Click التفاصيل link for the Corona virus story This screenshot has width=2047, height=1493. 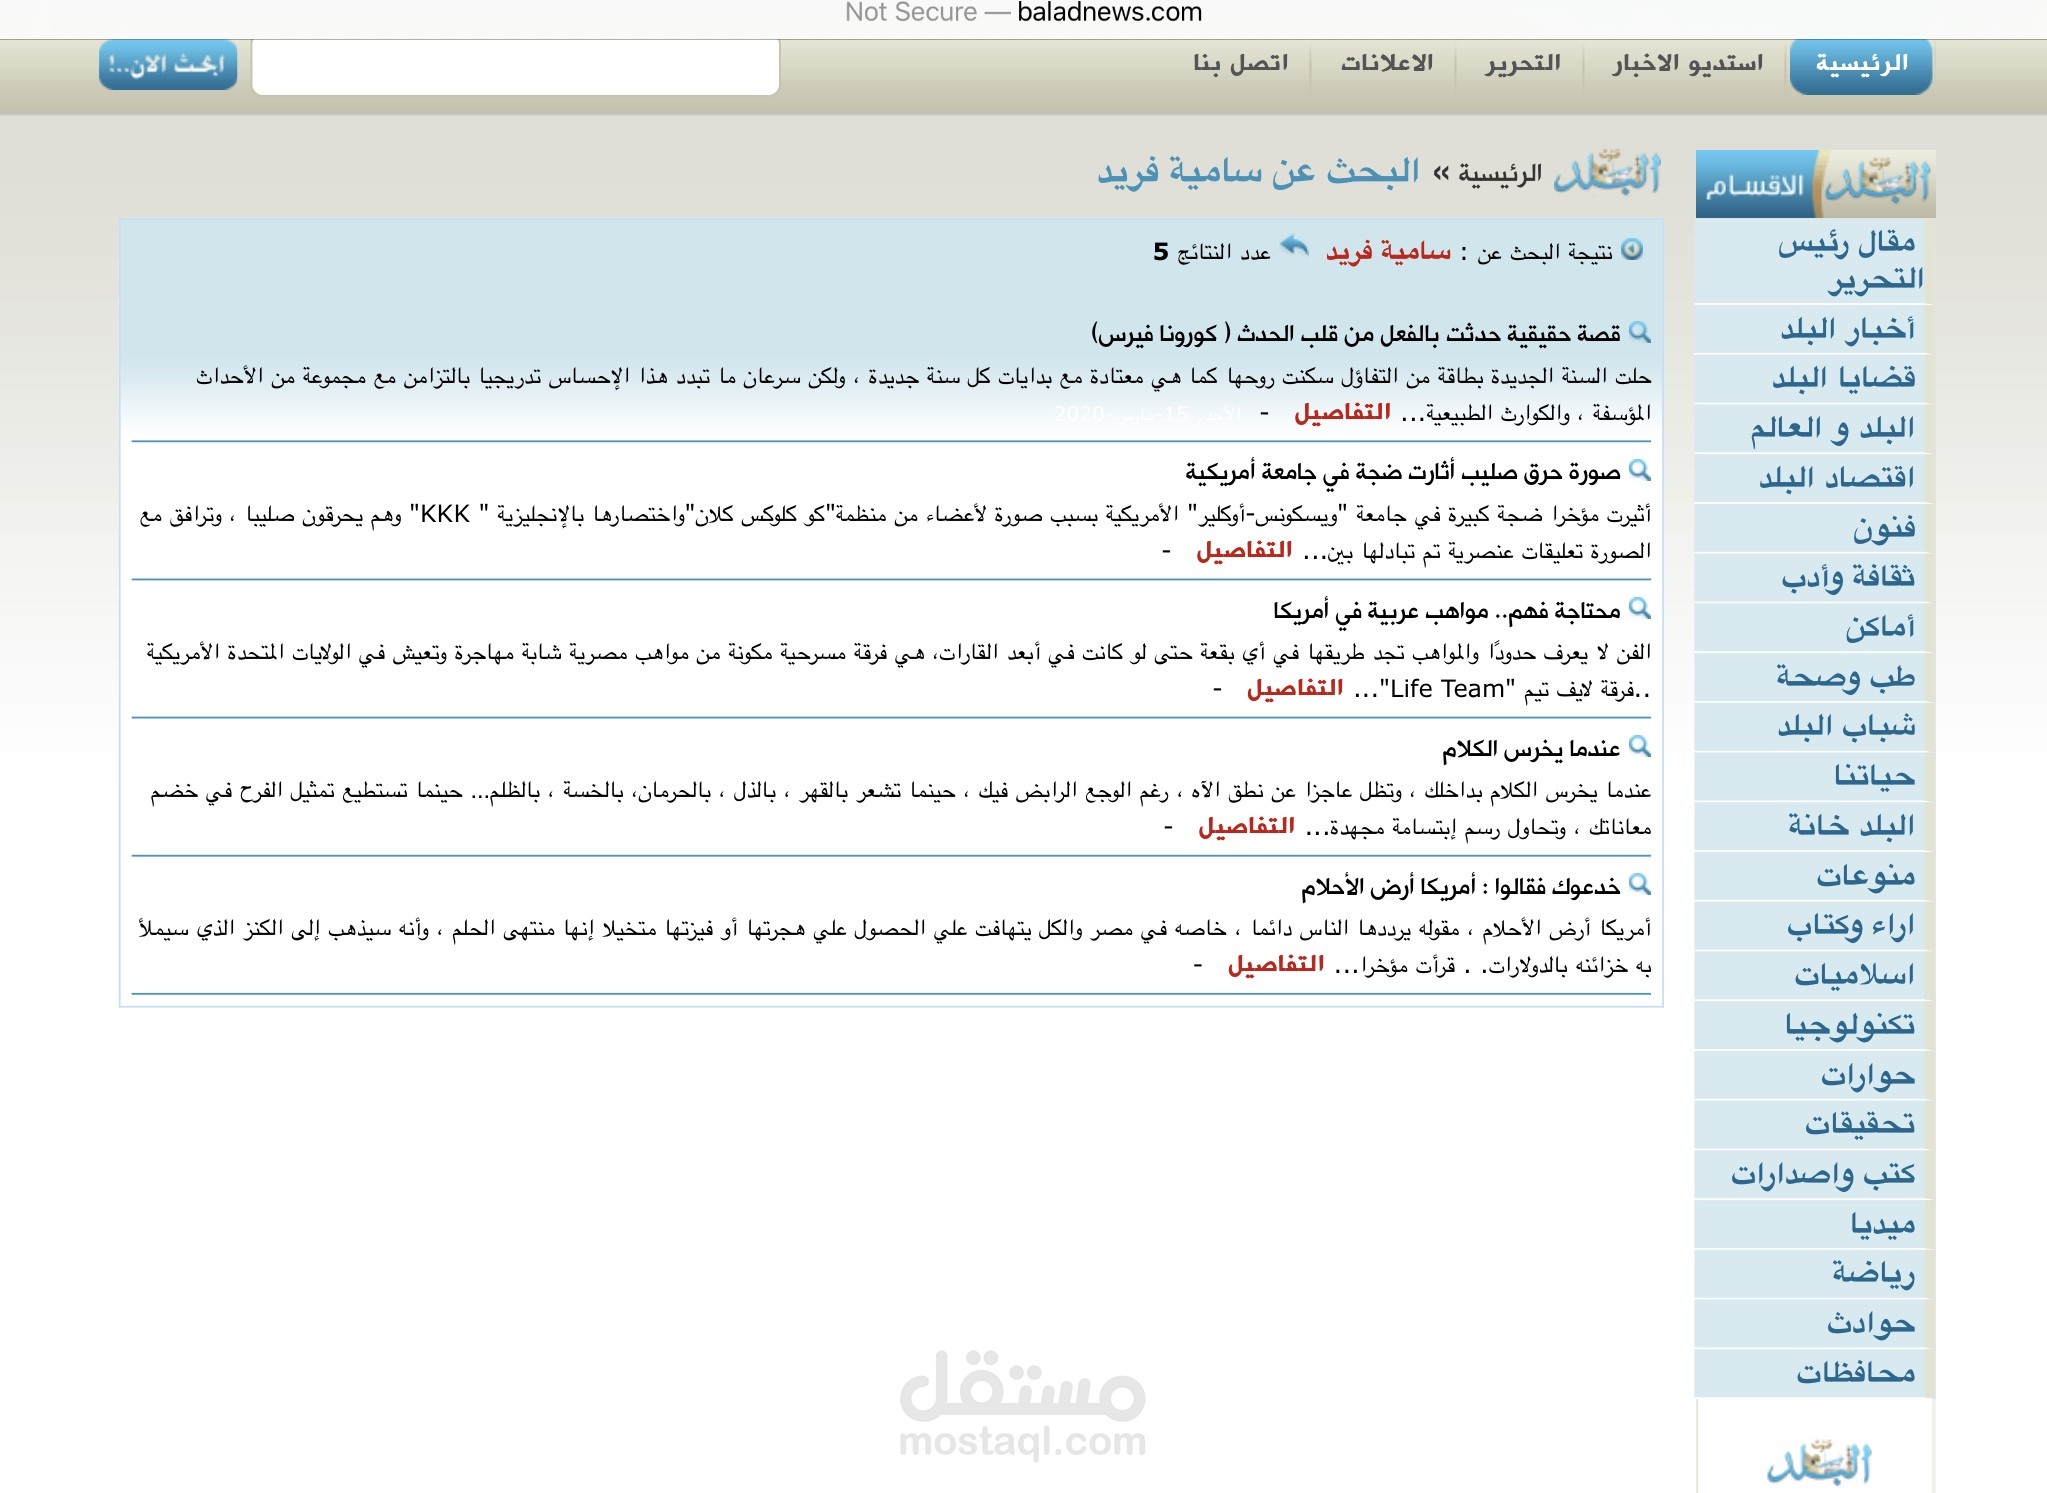[1342, 412]
